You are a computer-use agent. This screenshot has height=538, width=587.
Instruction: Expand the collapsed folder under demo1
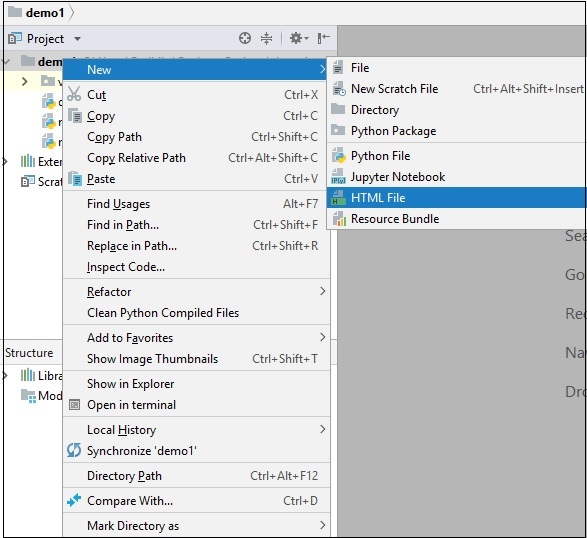(25, 81)
